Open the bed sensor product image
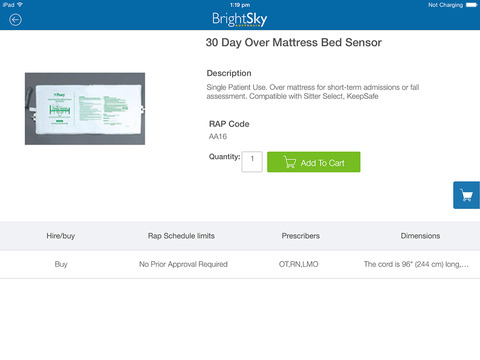 [85, 109]
